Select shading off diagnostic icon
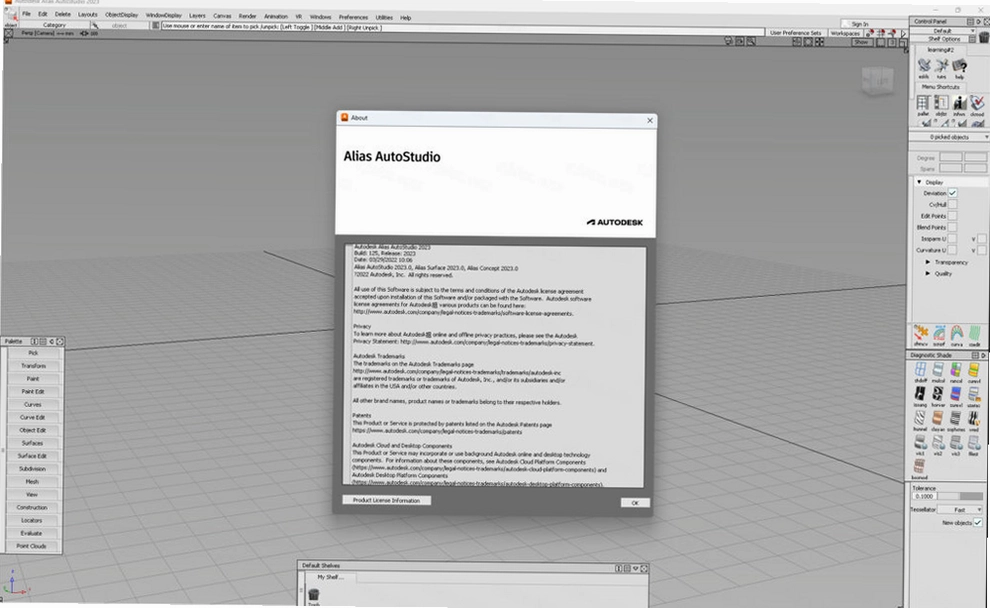The width and height of the screenshot is (990, 608). click(921, 373)
